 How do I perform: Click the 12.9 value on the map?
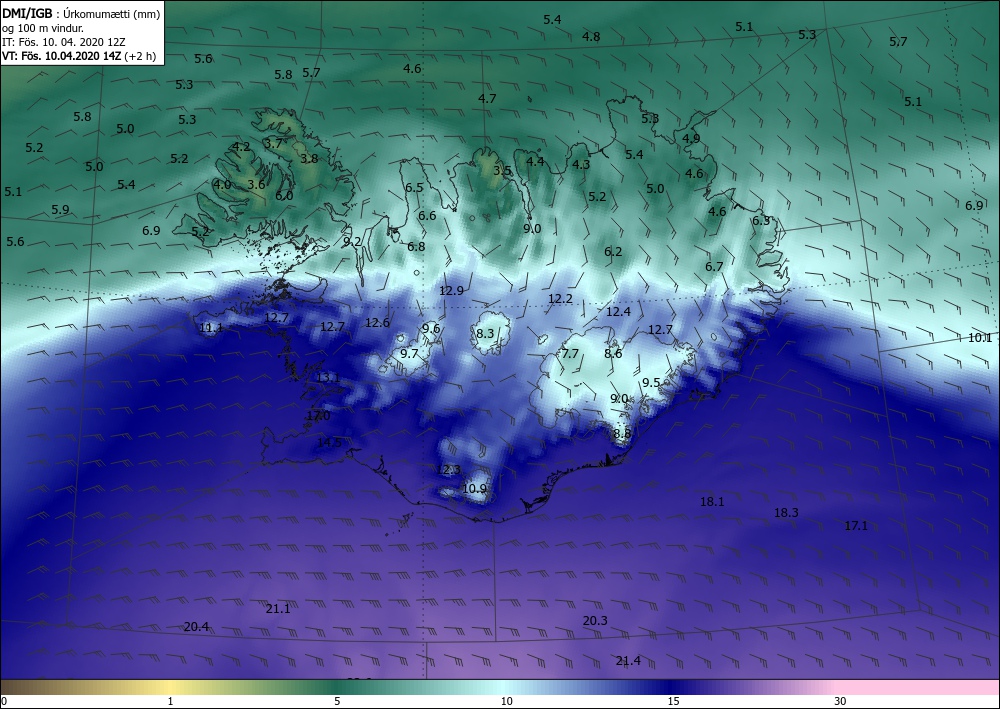click(452, 291)
